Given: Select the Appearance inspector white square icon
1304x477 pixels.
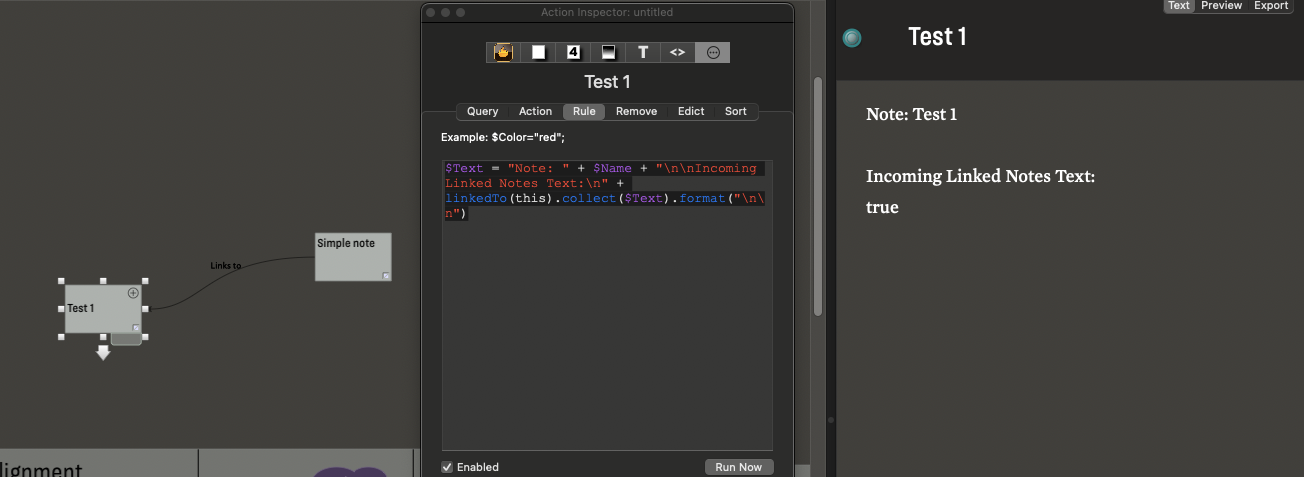Looking at the screenshot, I should [x=538, y=53].
